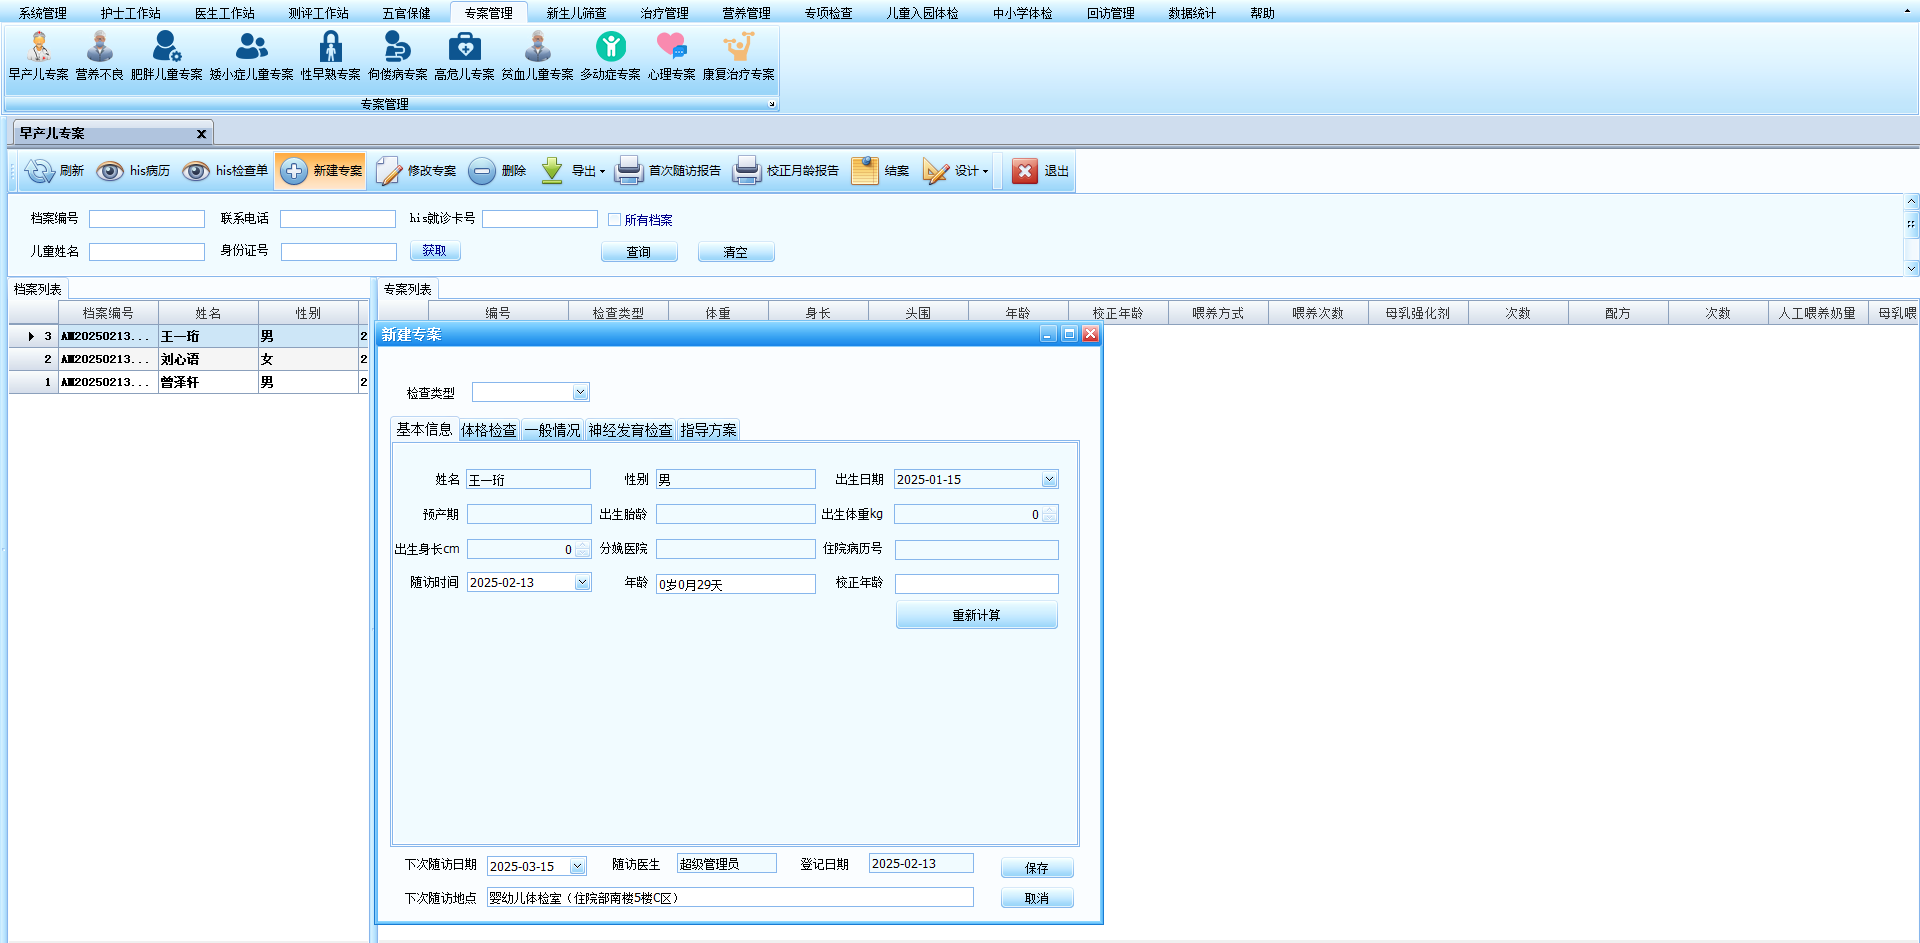The height and width of the screenshot is (943, 1920).
Task: Expand the 检查类型 dropdown
Action: (580, 392)
